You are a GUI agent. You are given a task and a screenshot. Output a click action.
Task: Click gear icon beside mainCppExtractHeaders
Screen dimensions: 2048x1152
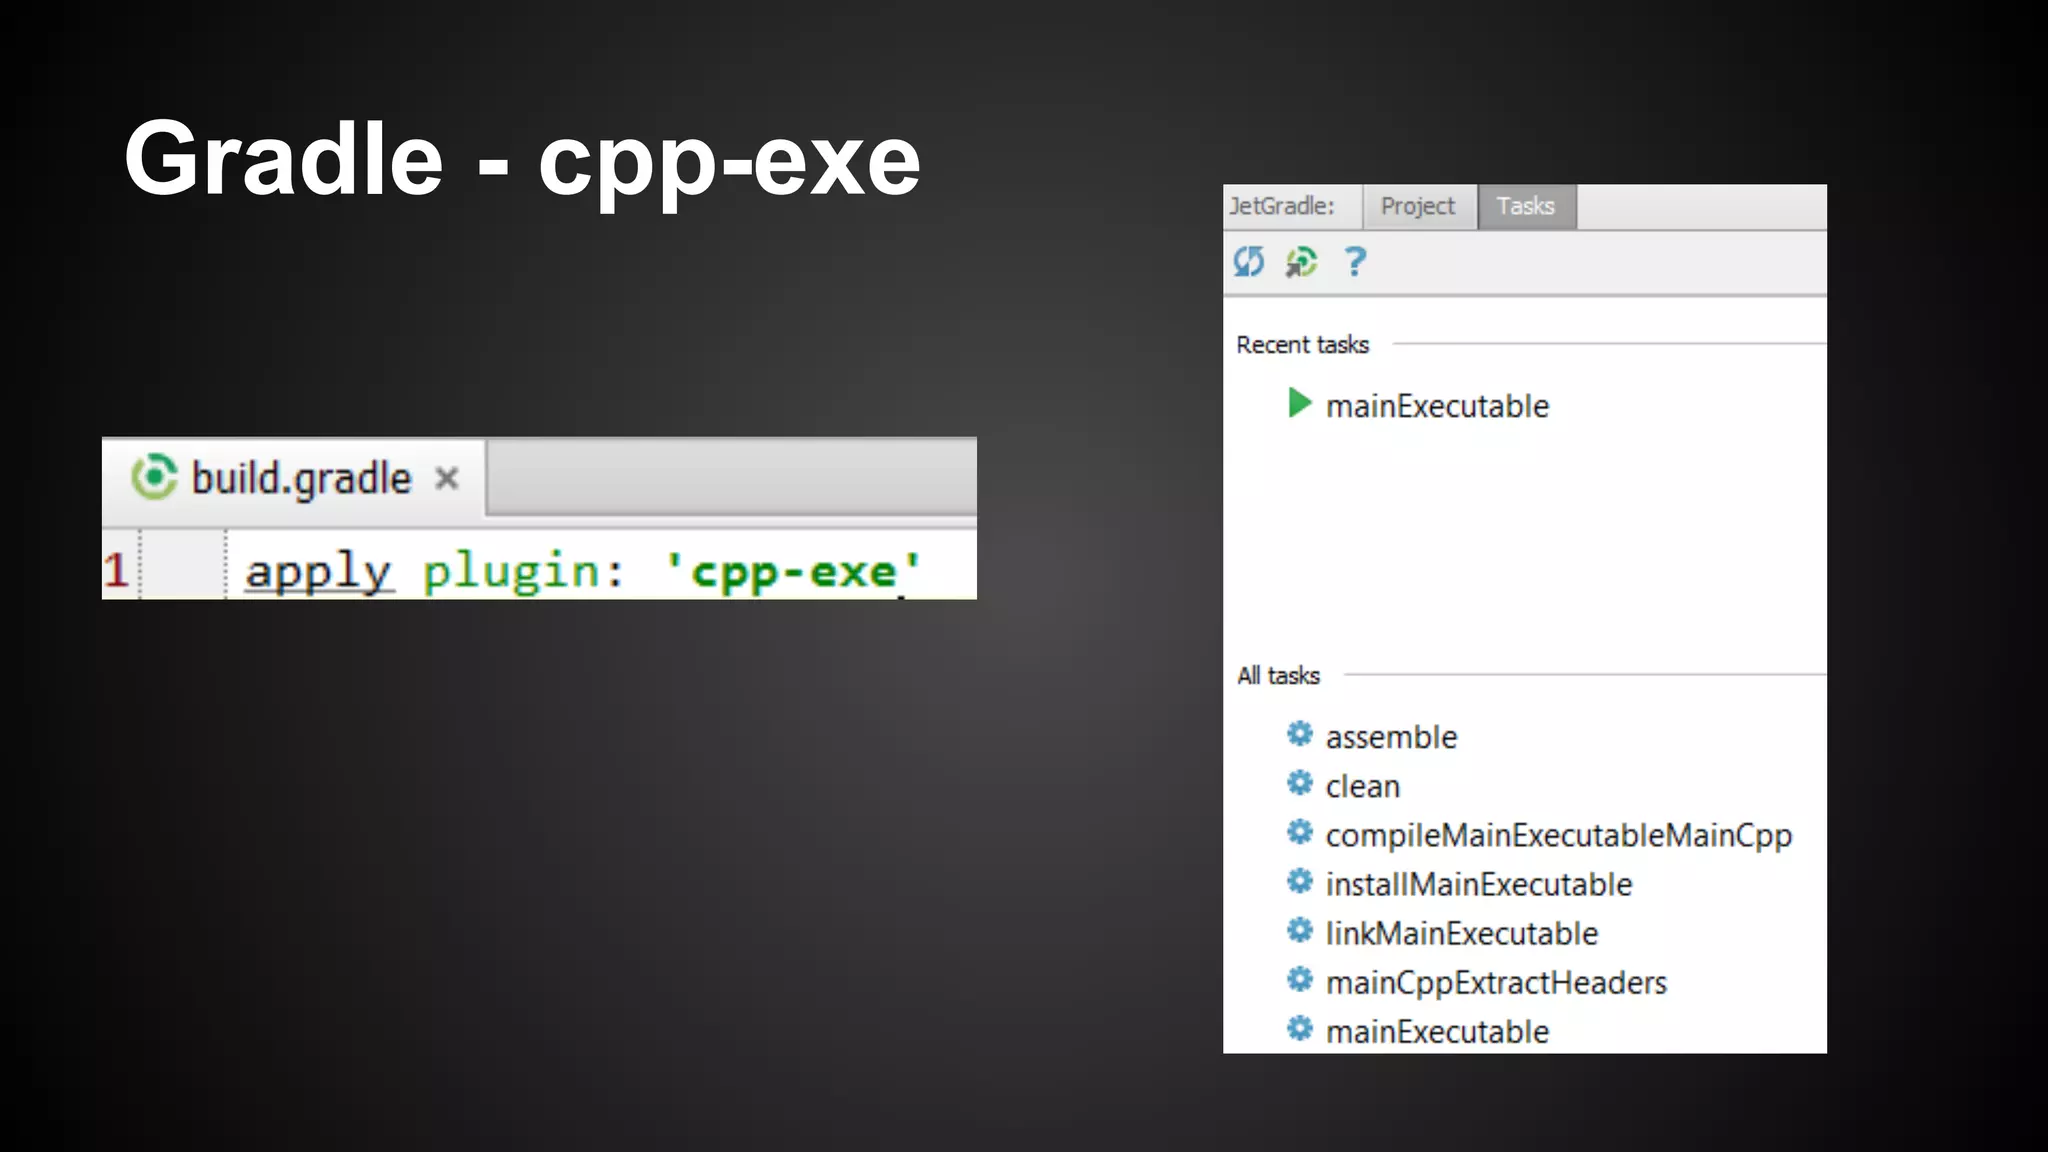1299,979
